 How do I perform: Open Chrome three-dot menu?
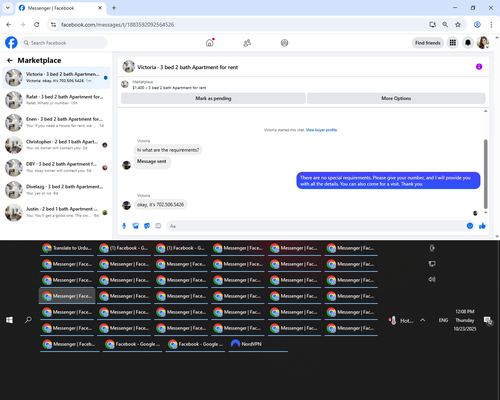(491, 24)
